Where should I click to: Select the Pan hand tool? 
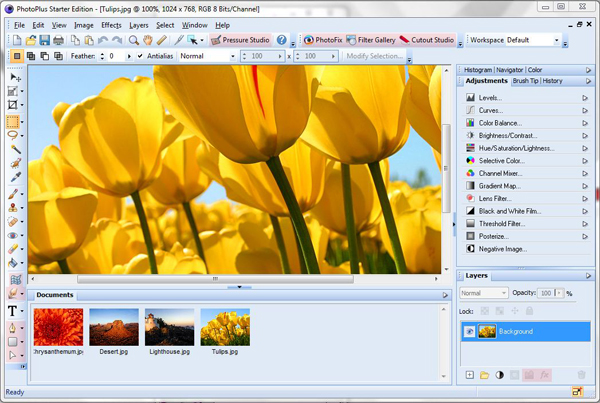coord(147,41)
